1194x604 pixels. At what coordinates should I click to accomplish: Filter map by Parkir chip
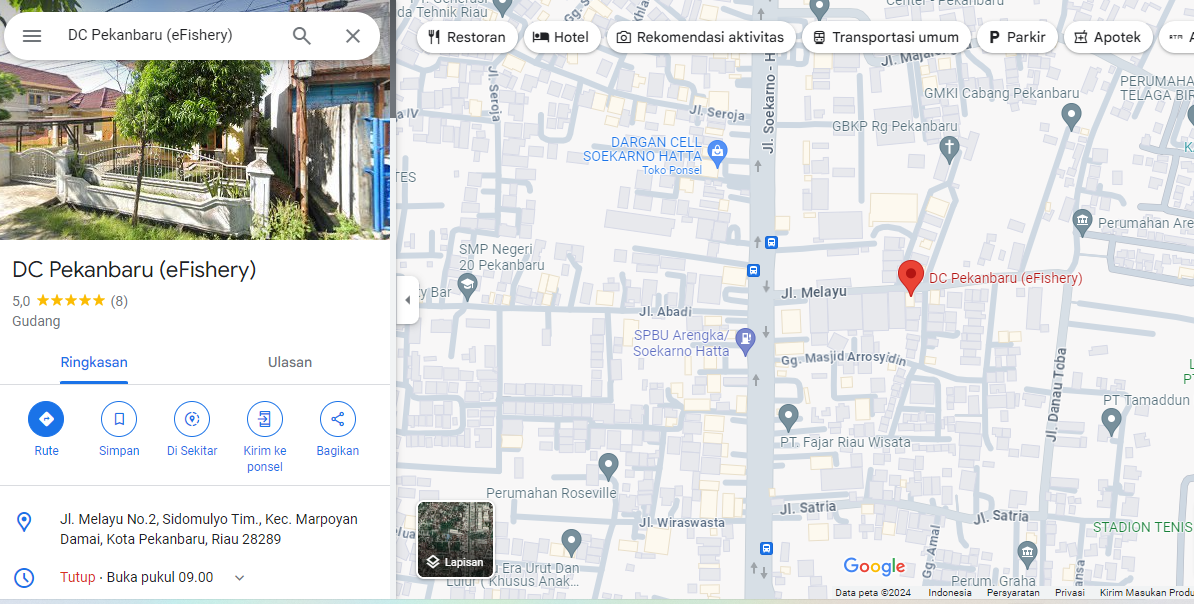[x=1017, y=37]
